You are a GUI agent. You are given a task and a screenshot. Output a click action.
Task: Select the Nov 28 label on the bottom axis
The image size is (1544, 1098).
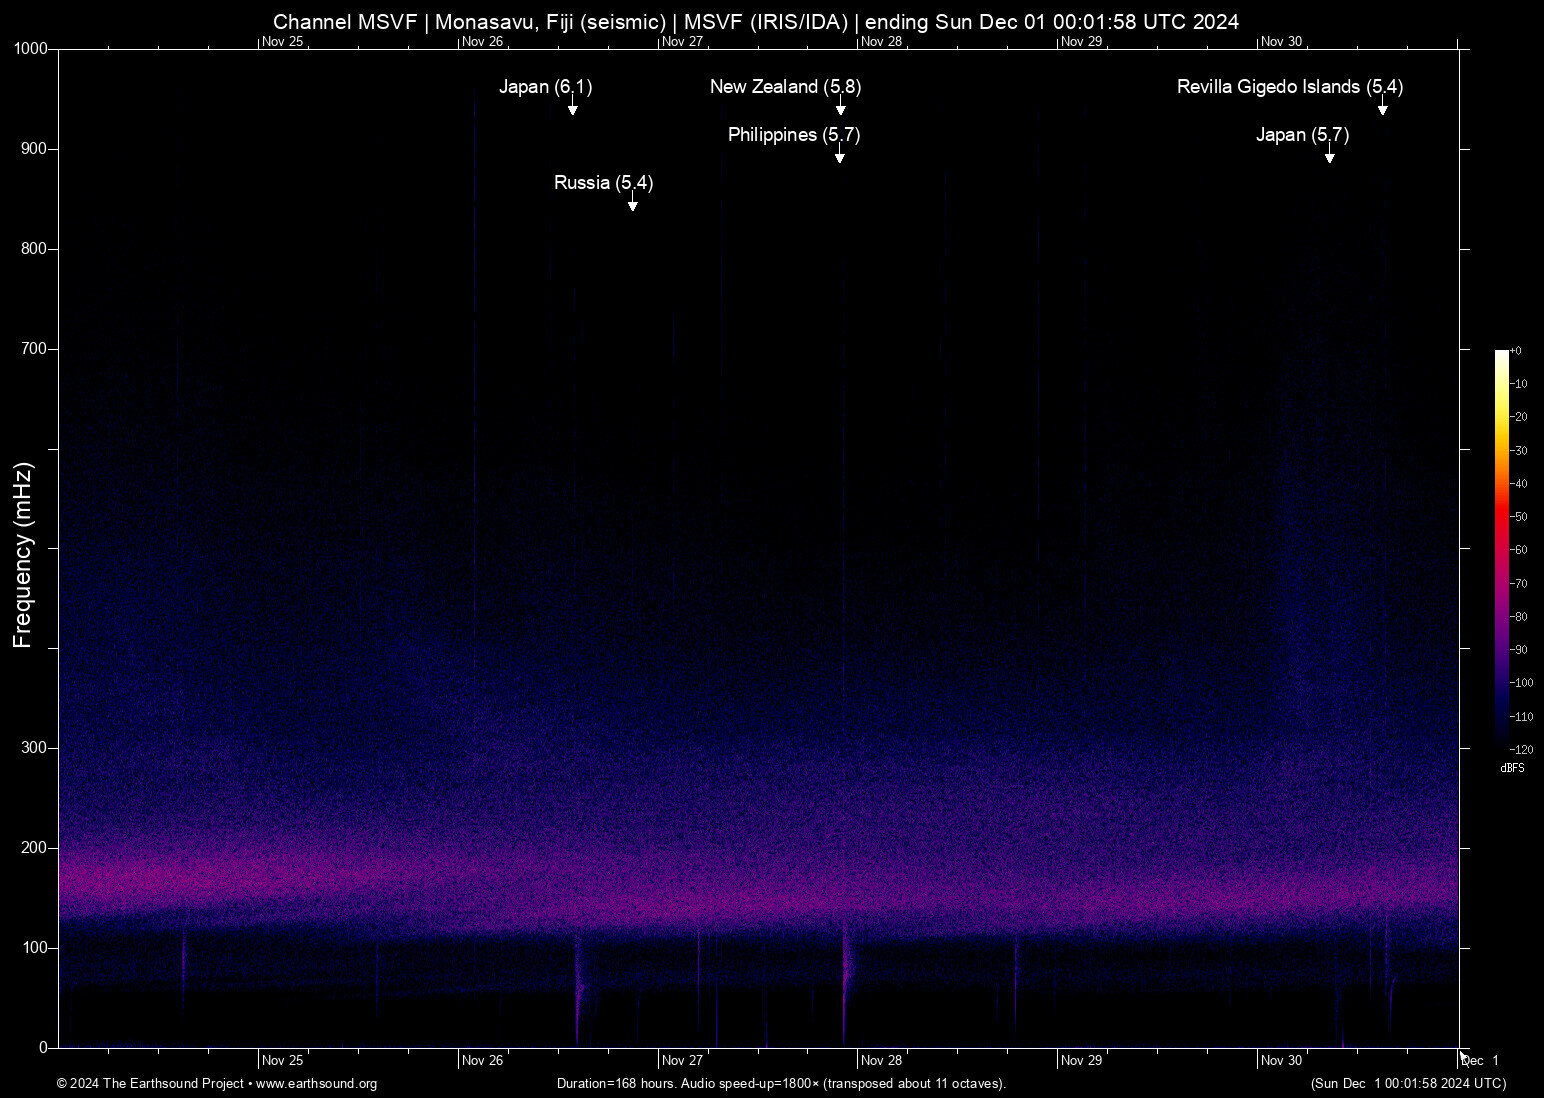(881, 1061)
